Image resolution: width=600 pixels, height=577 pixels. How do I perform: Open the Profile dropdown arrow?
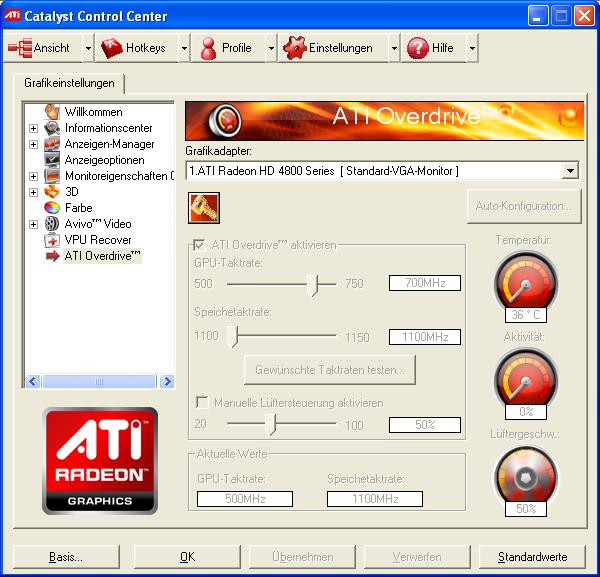271,48
